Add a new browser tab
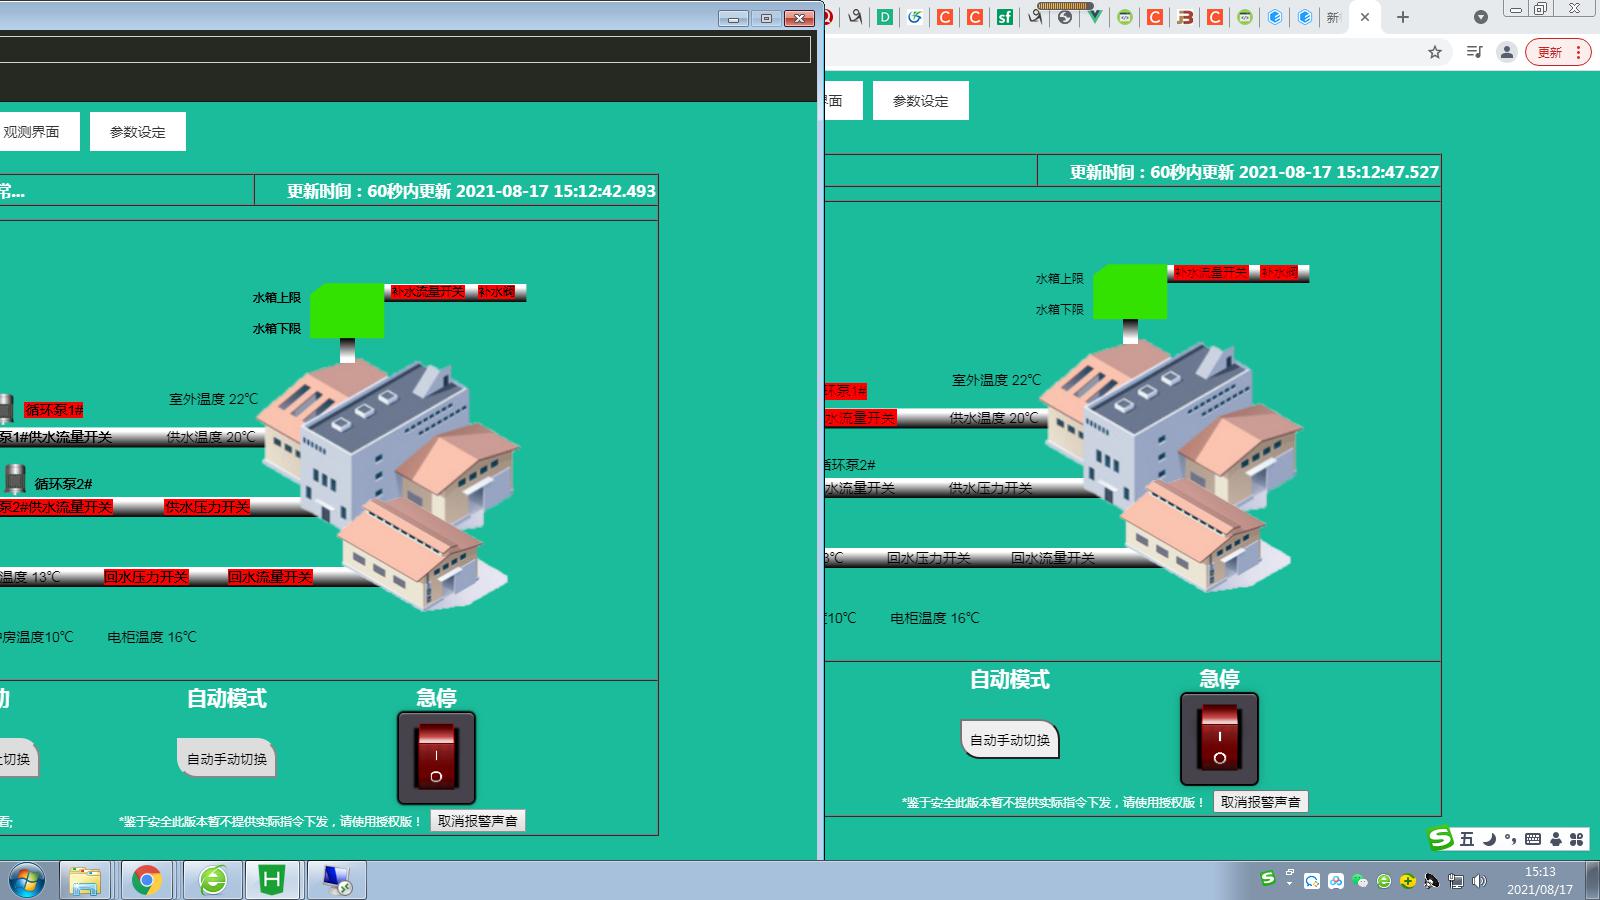The image size is (1600, 900). click(x=1403, y=17)
